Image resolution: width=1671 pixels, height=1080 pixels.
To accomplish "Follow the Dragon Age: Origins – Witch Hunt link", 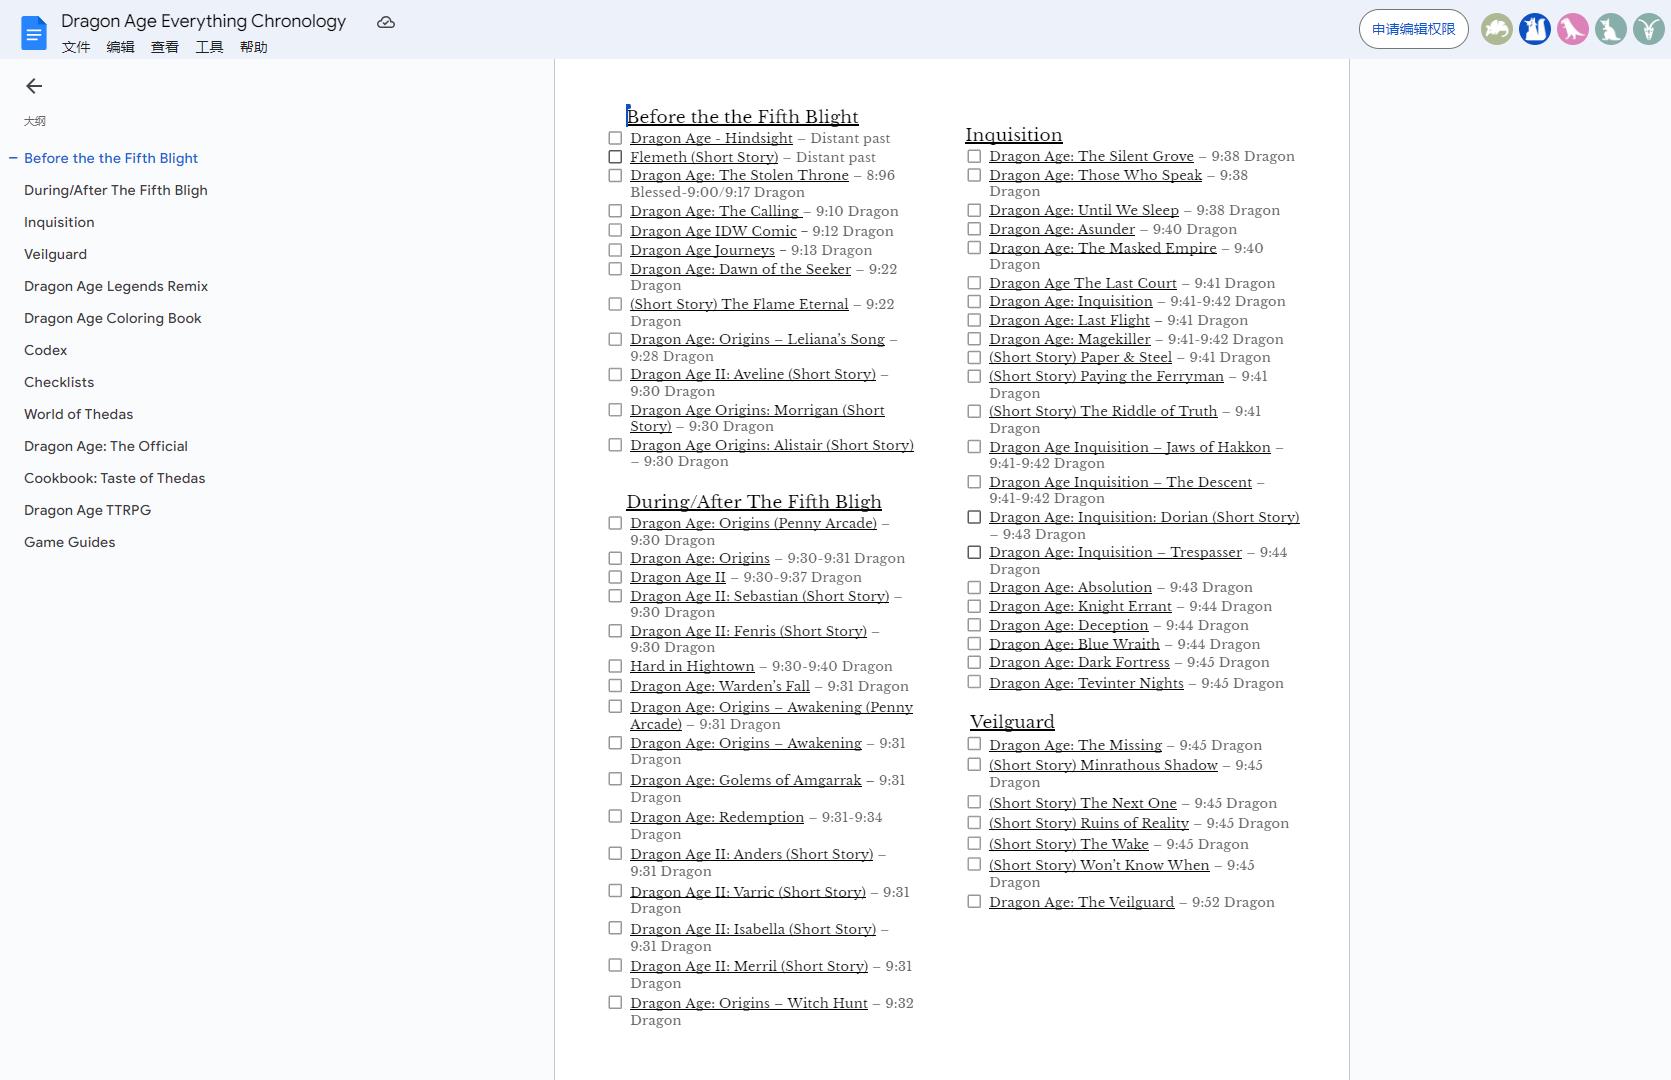I will click(x=749, y=1003).
